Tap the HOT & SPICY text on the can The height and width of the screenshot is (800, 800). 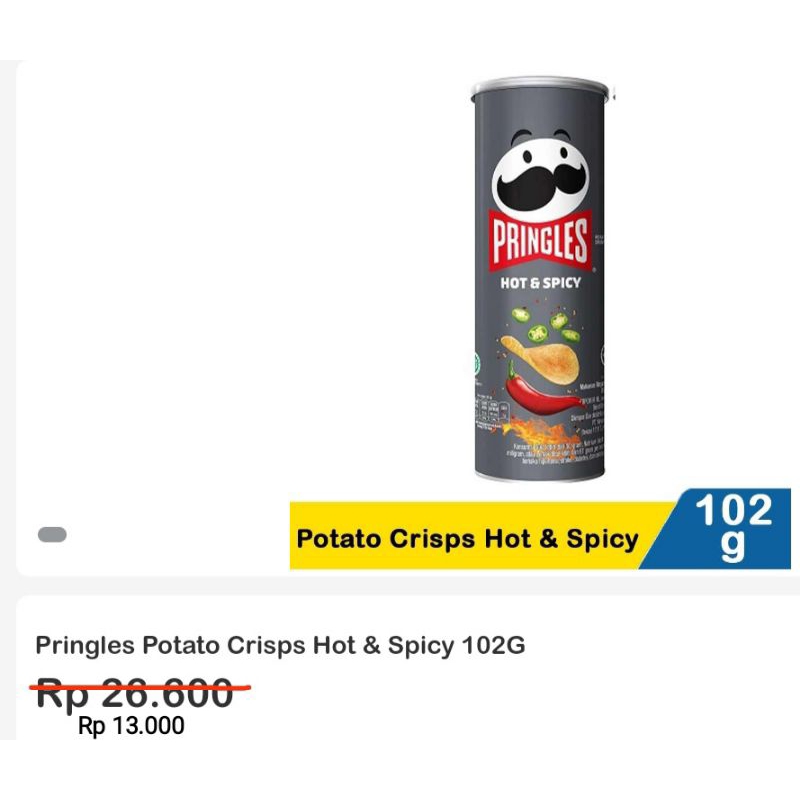[540, 283]
